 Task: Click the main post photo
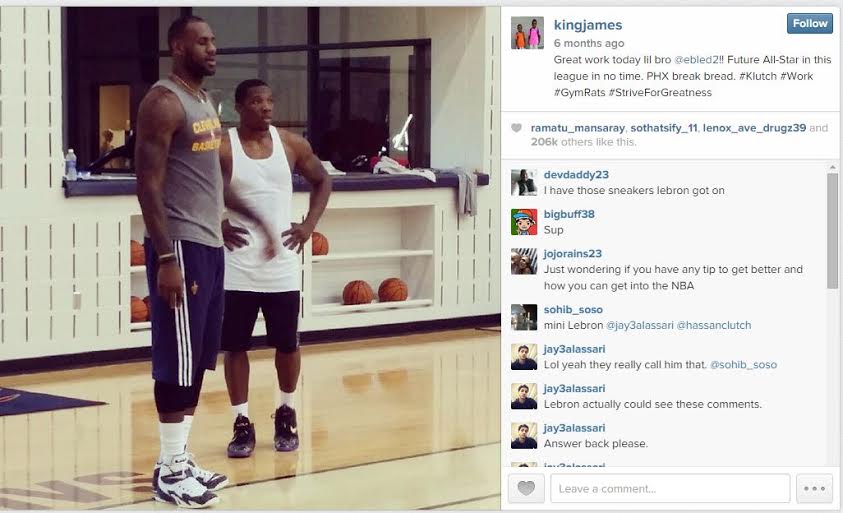pyautogui.click(x=250, y=258)
